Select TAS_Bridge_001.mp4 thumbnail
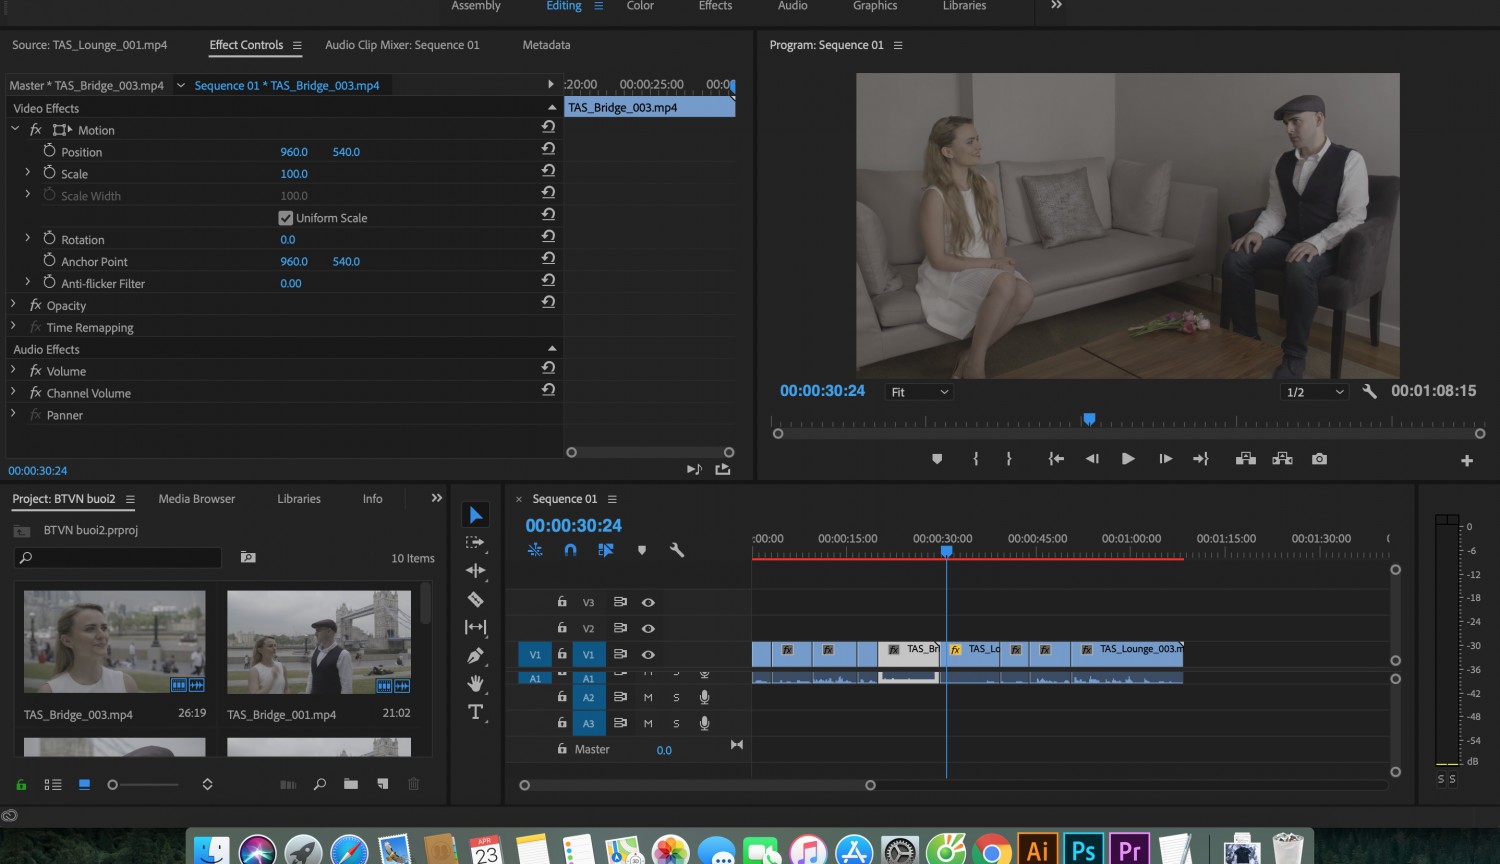This screenshot has height=864, width=1500. 319,642
